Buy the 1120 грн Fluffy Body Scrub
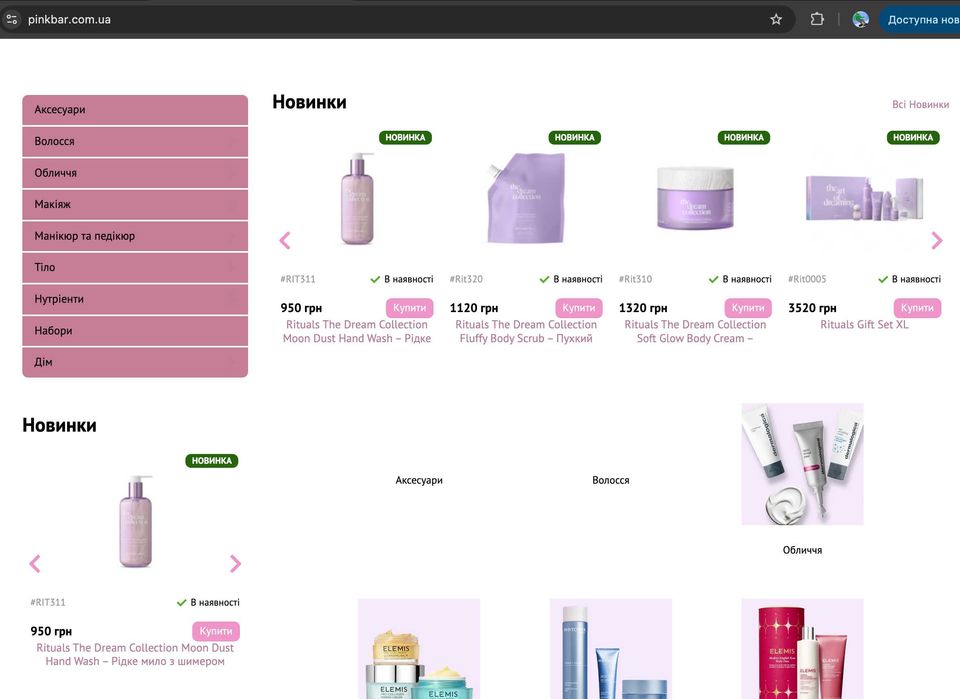Screen dimensions: 960x699 [579, 308]
